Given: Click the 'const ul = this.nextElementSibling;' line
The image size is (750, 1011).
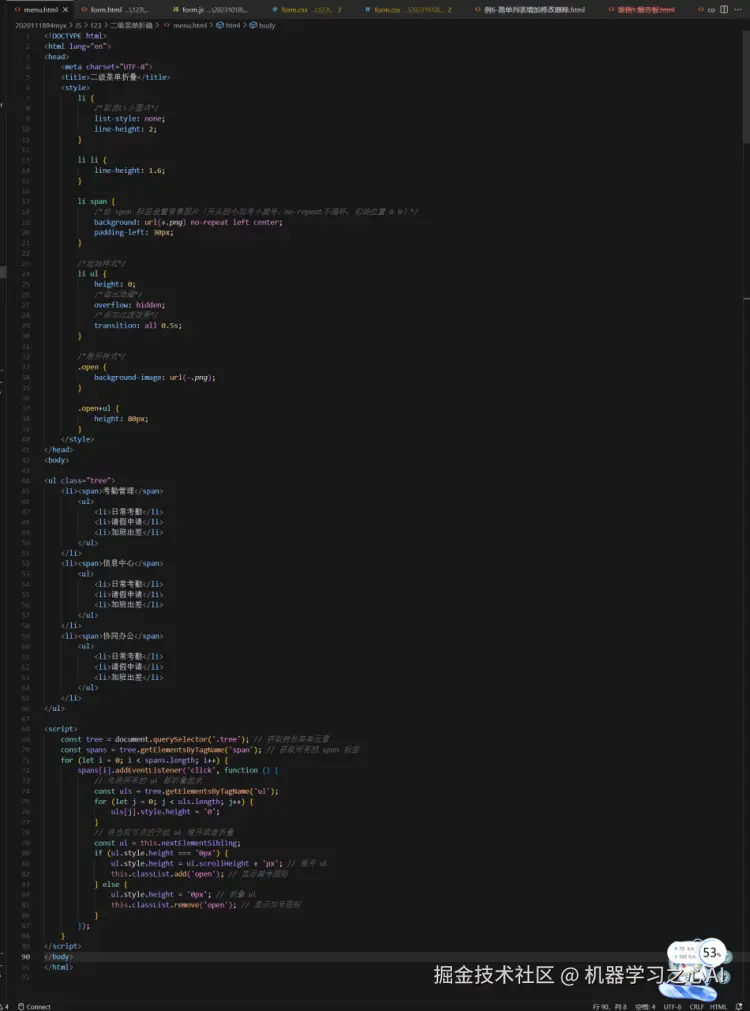Looking at the screenshot, I should point(167,843).
